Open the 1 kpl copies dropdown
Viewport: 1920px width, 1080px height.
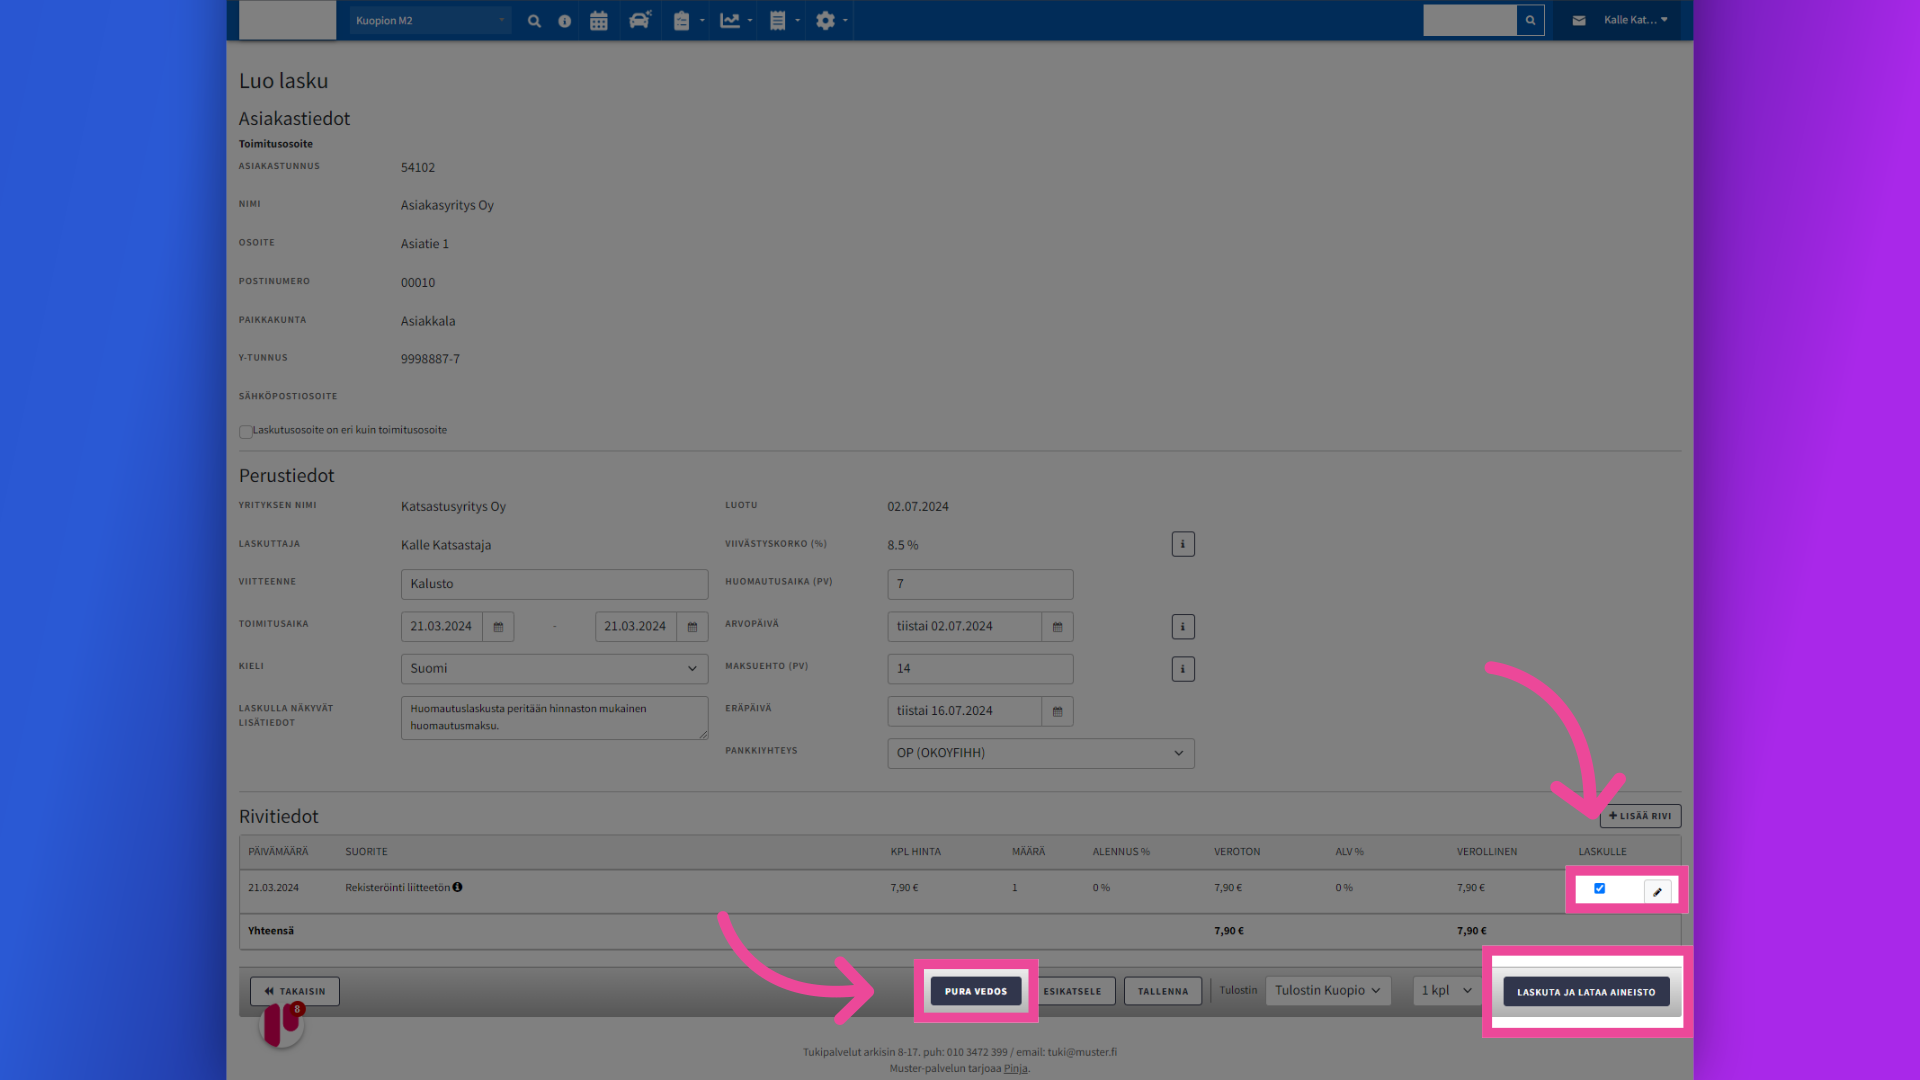[1446, 991]
